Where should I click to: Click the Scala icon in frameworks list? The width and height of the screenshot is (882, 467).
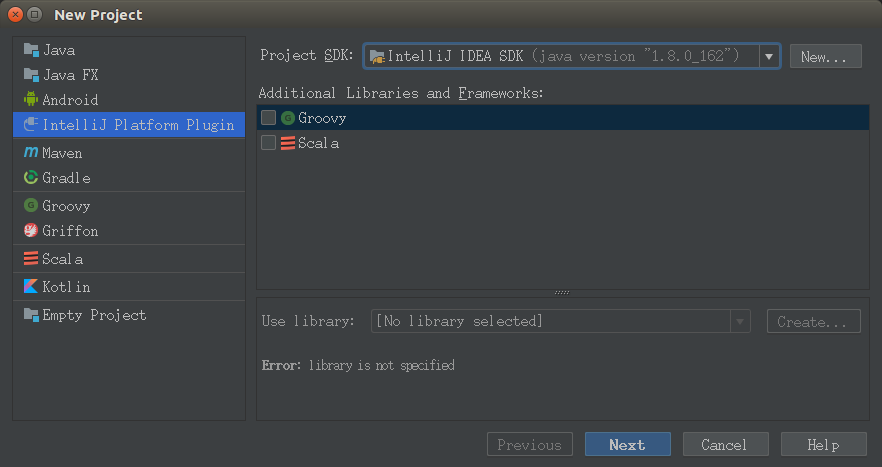point(288,143)
